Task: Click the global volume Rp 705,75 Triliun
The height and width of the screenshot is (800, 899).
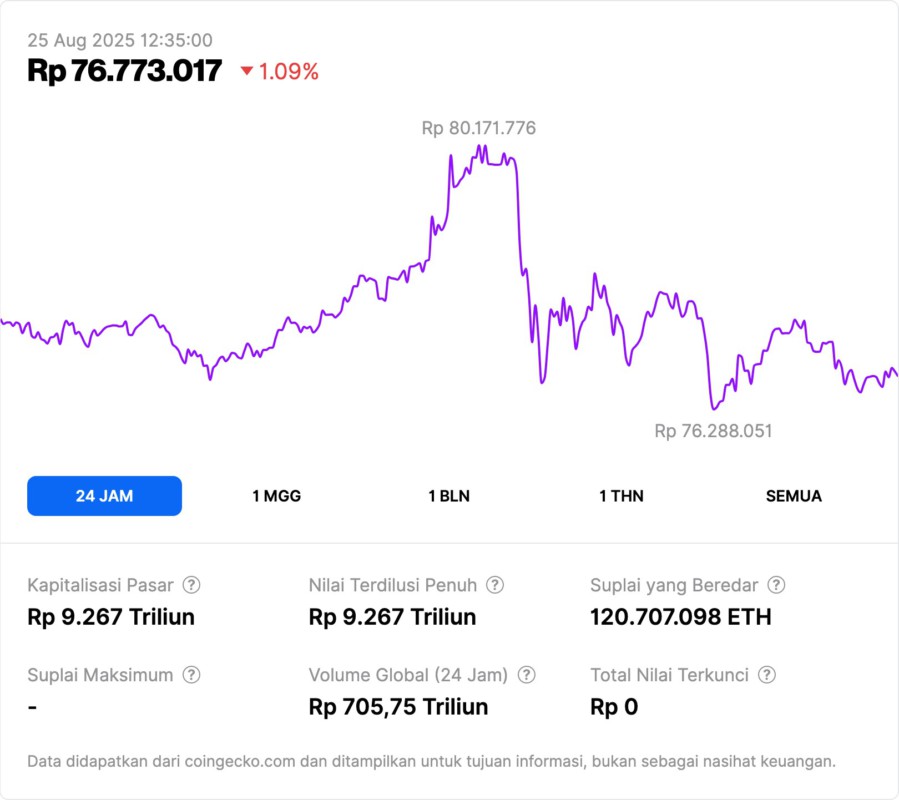Action: [x=399, y=707]
